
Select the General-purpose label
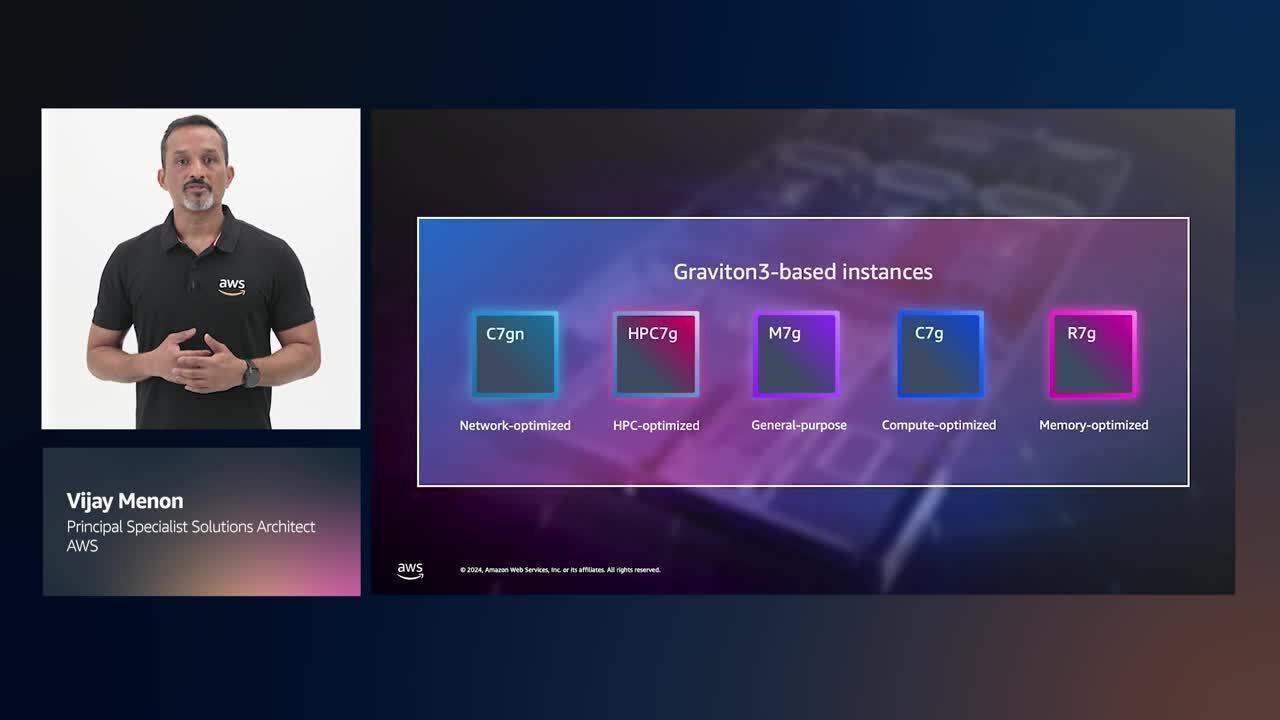pos(799,425)
